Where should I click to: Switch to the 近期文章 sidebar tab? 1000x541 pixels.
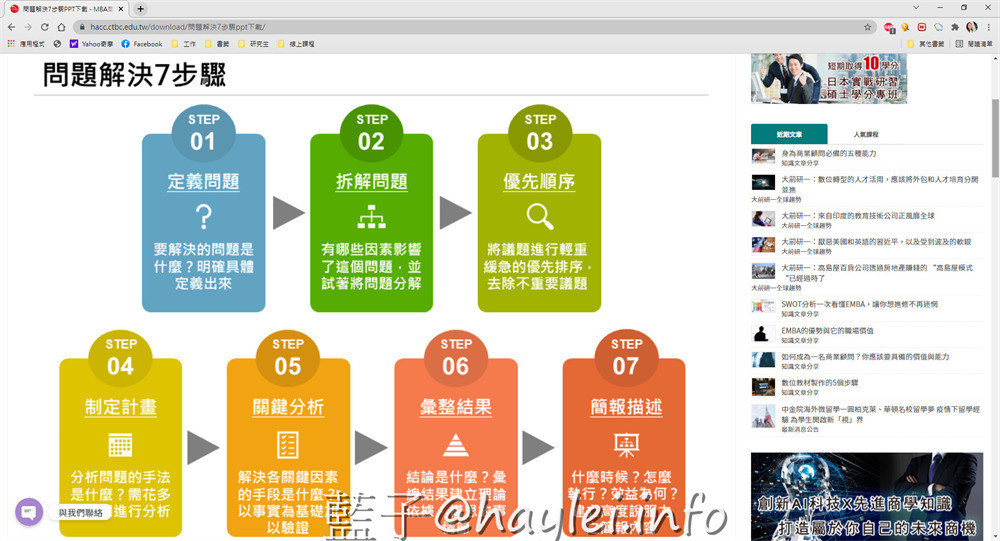pos(789,134)
